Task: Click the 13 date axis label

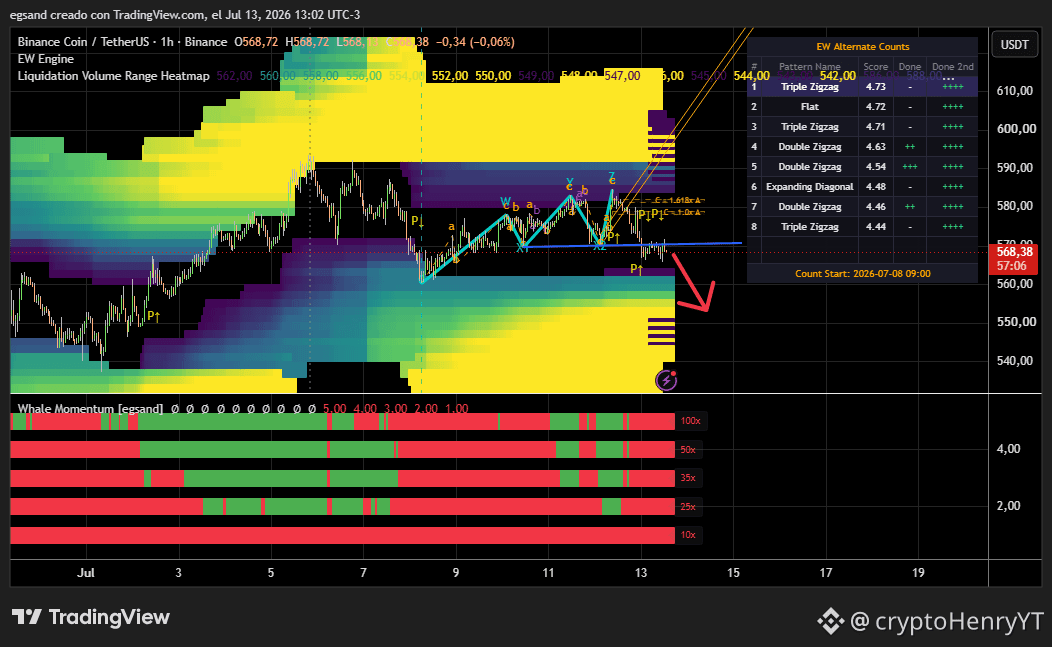Action: pyautogui.click(x=641, y=573)
